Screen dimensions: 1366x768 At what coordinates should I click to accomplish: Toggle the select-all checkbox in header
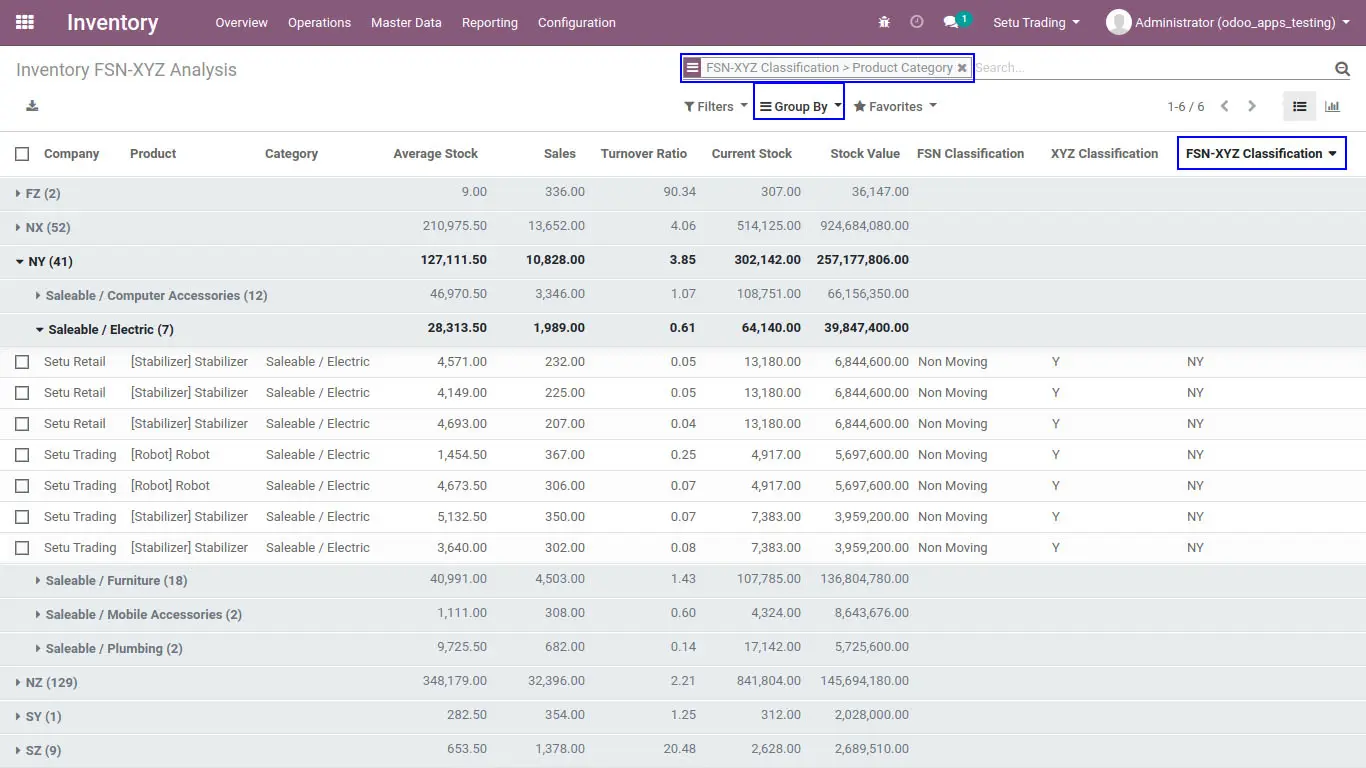point(22,154)
